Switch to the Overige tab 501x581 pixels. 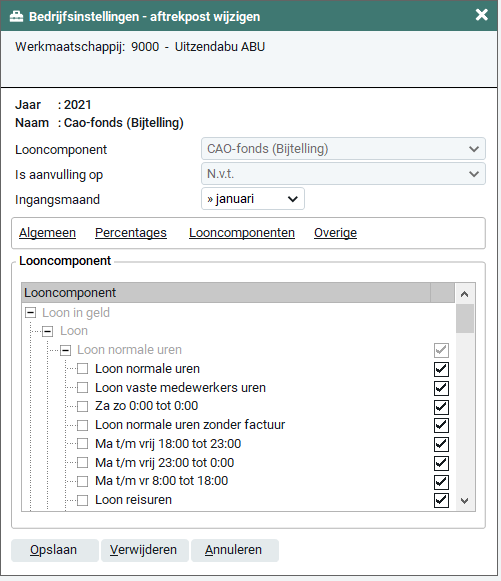[335, 233]
